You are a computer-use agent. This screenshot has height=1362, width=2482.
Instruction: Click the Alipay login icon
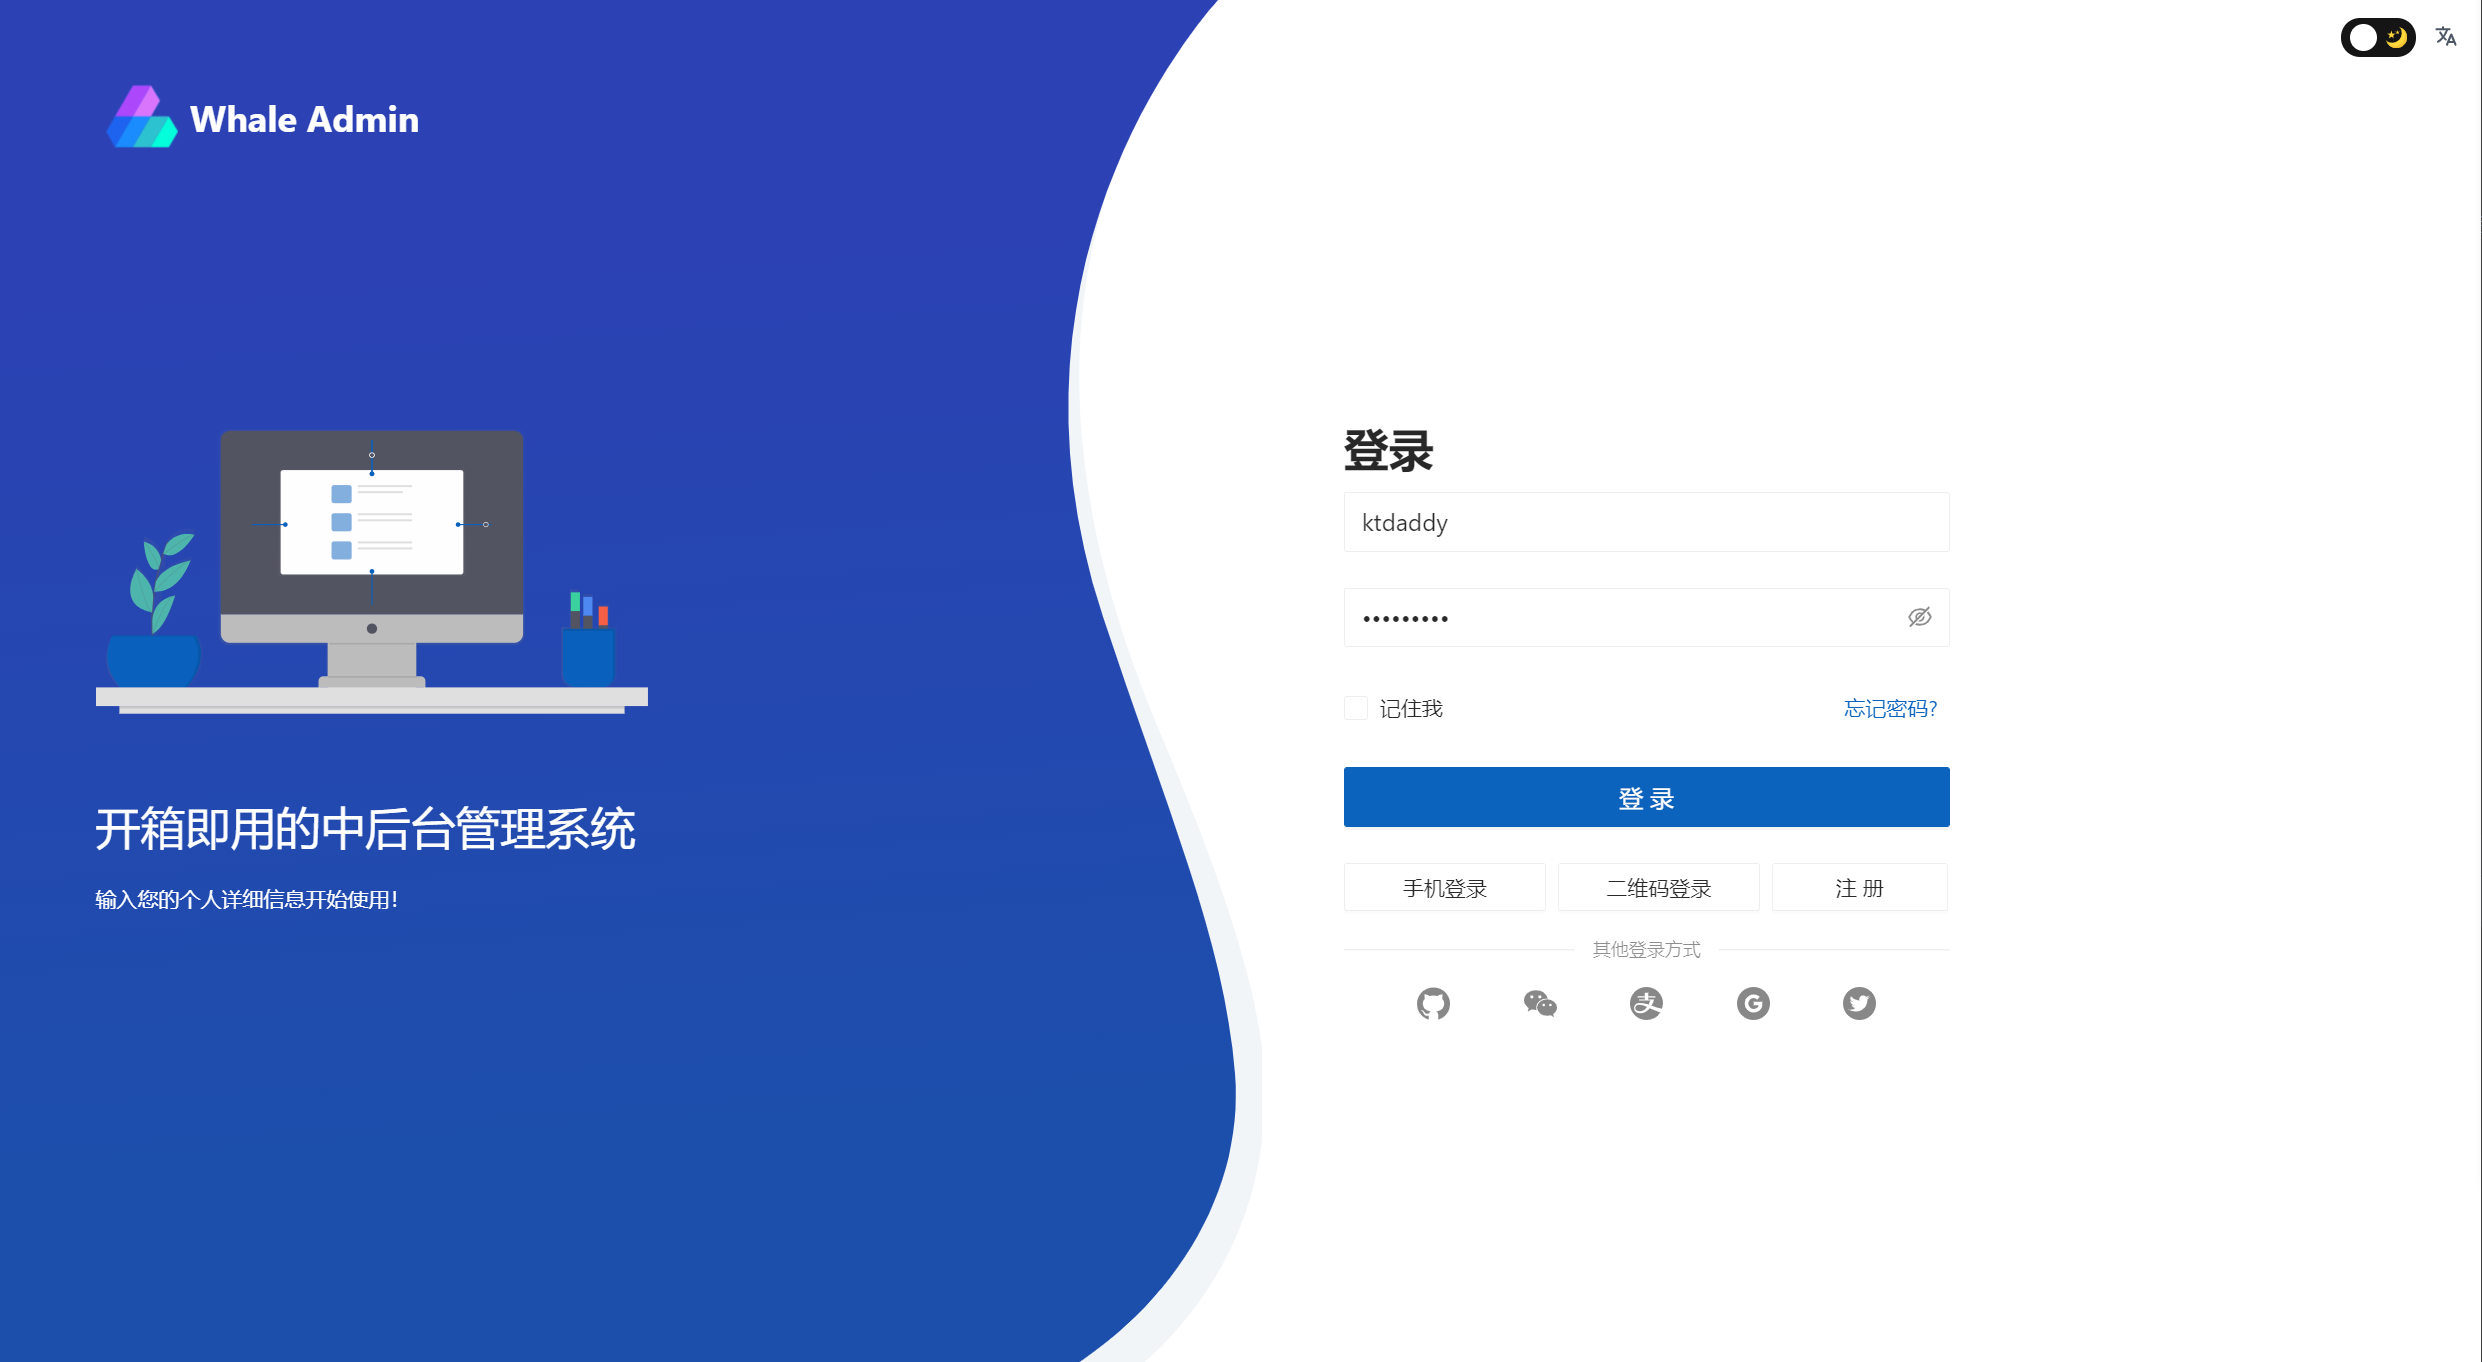click(1647, 1003)
